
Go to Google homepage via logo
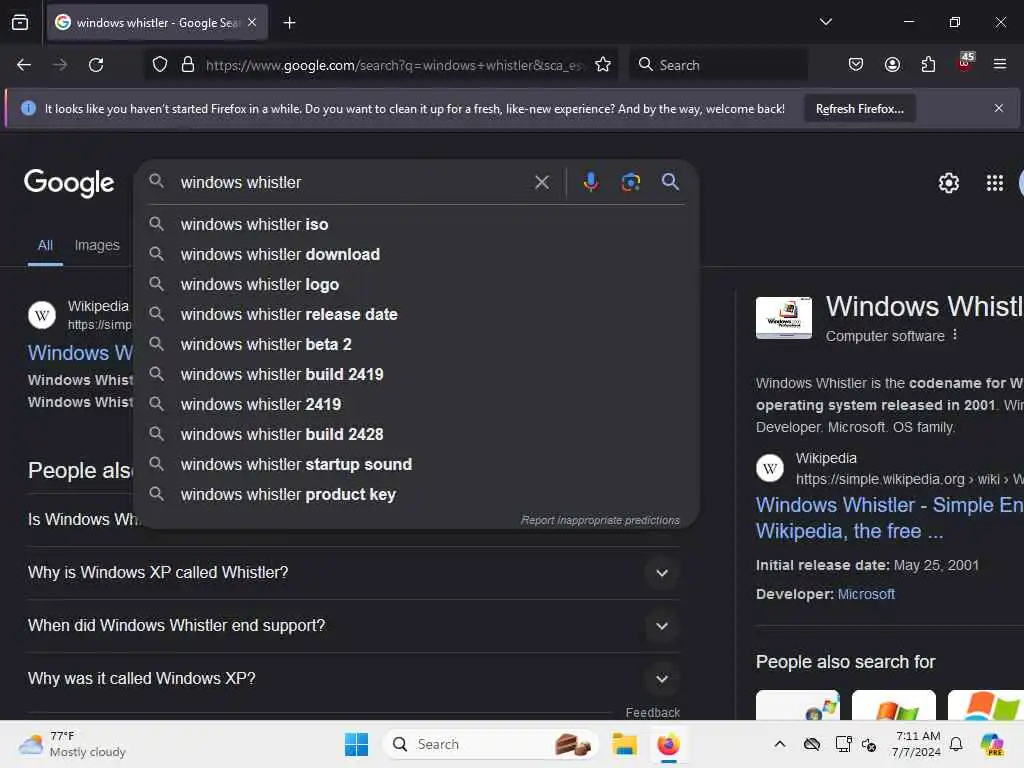(x=69, y=182)
